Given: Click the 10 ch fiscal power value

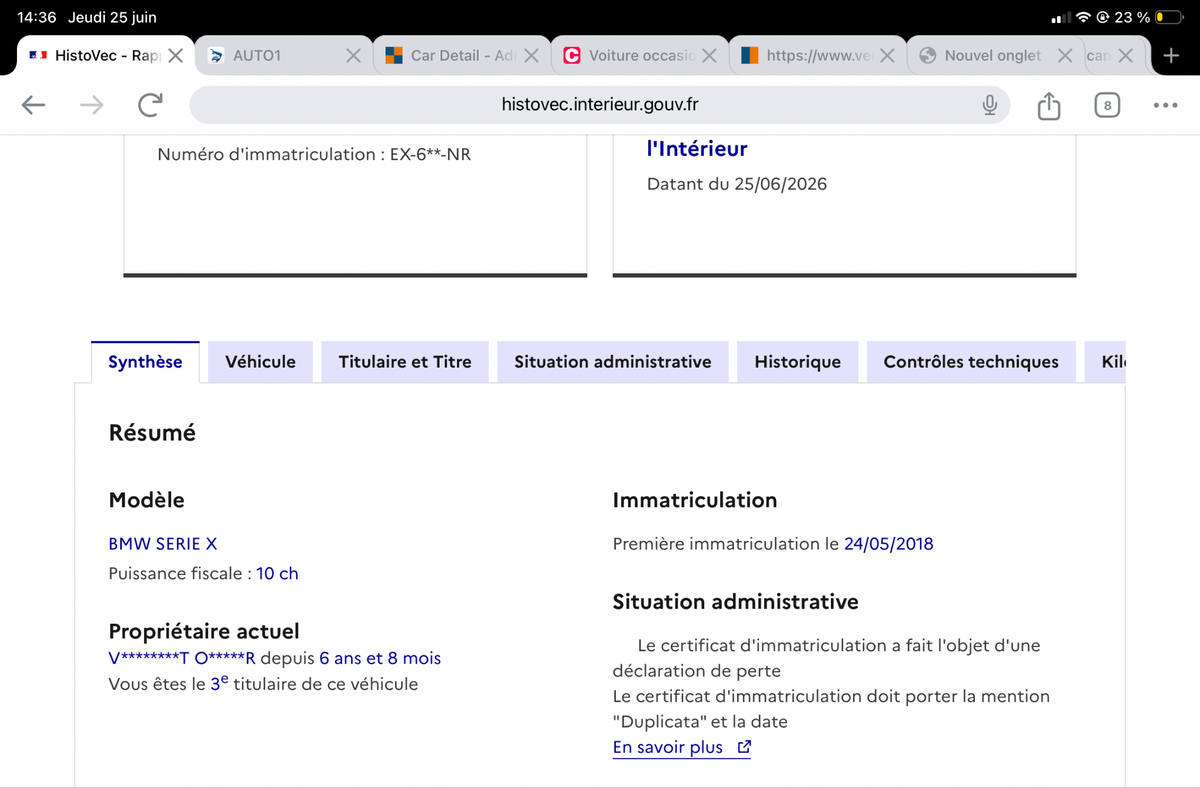Looking at the screenshot, I should tap(277, 573).
